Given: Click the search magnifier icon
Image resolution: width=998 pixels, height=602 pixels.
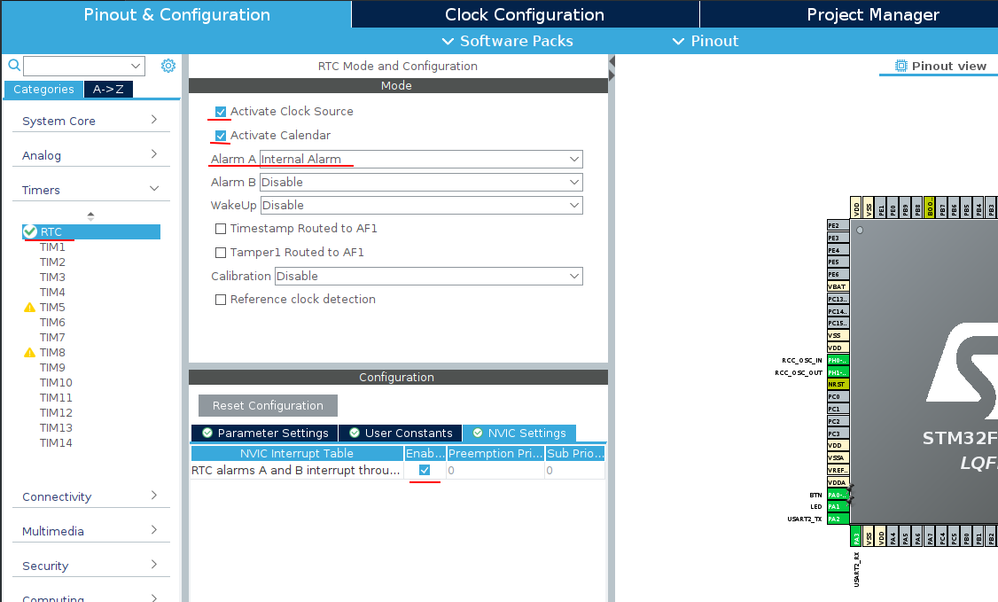Looking at the screenshot, I should pyautogui.click(x=14, y=65).
